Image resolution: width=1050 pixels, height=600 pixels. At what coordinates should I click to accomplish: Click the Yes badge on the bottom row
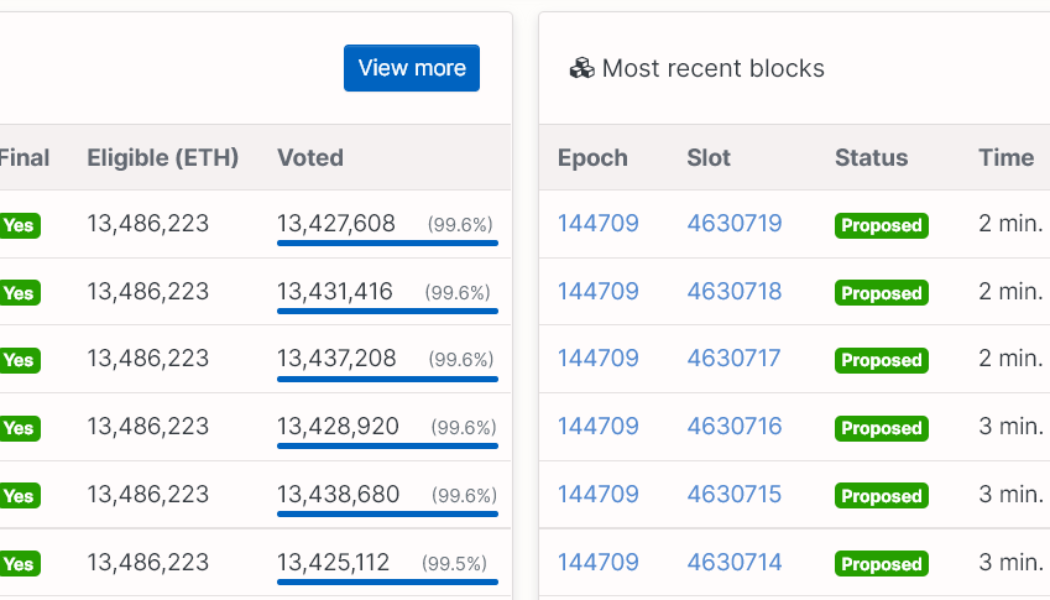[x=20, y=563]
